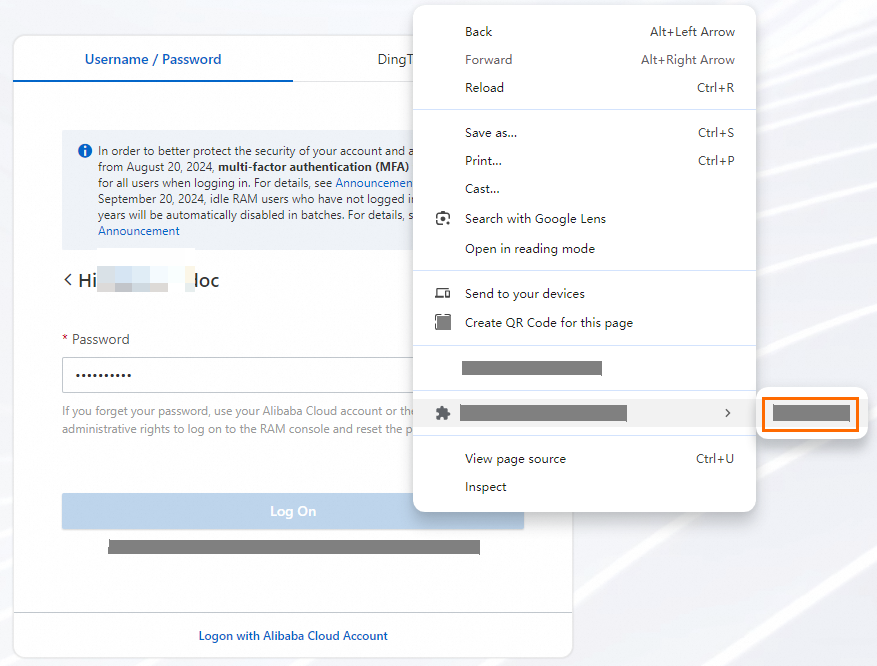Choose Print... from the context menu
Screen dimensions: 877x666
coord(584,161)
